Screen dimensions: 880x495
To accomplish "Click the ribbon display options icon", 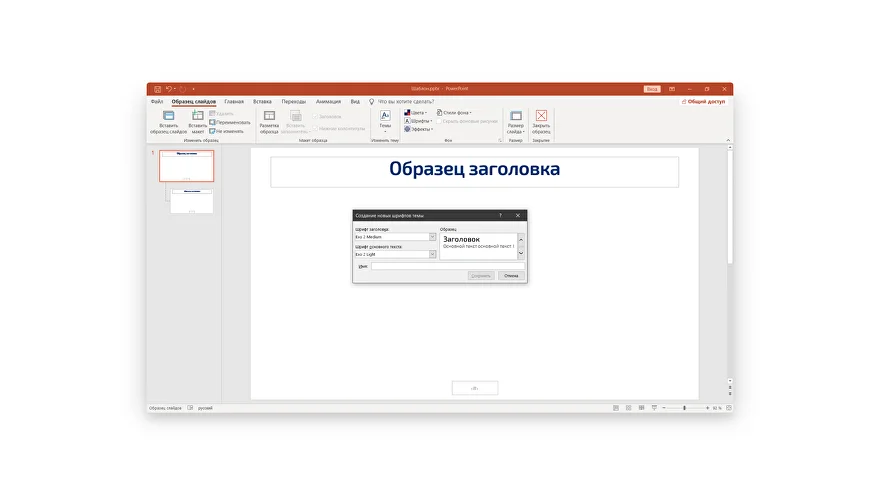I will (x=672, y=89).
